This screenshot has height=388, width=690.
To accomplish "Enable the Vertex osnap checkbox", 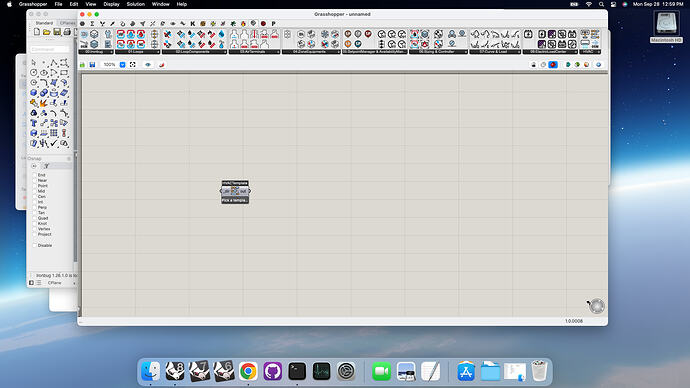I will 34,229.
